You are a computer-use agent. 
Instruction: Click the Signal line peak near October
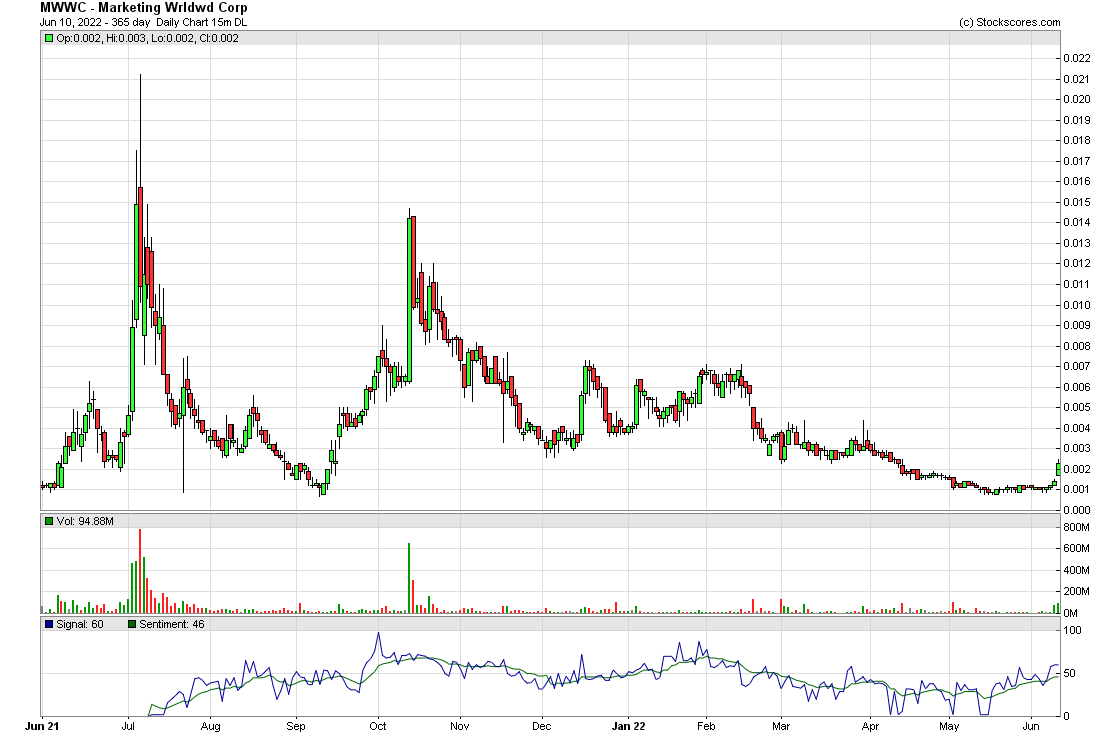point(379,633)
